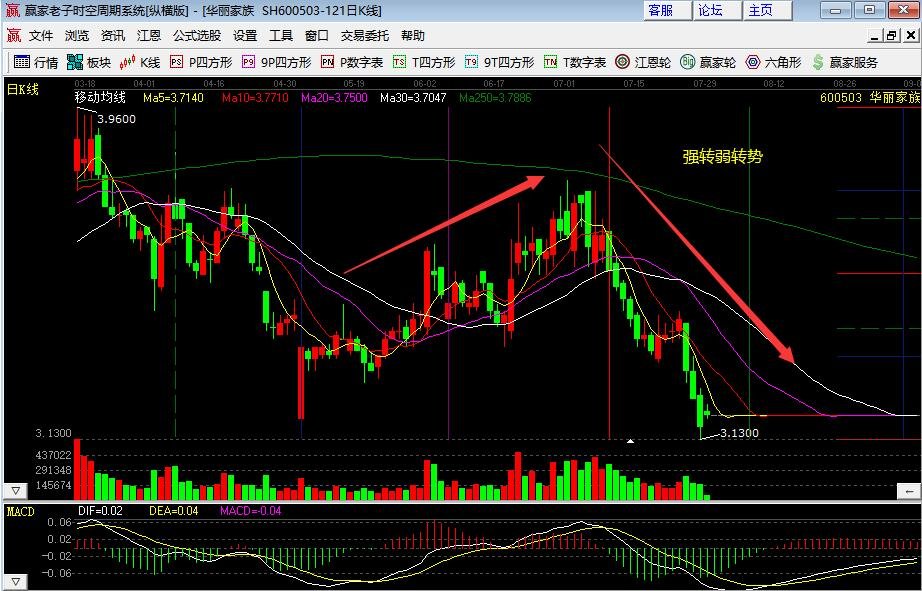Click the app icon in title bar
This screenshot has height=591, width=922.
(12, 10)
